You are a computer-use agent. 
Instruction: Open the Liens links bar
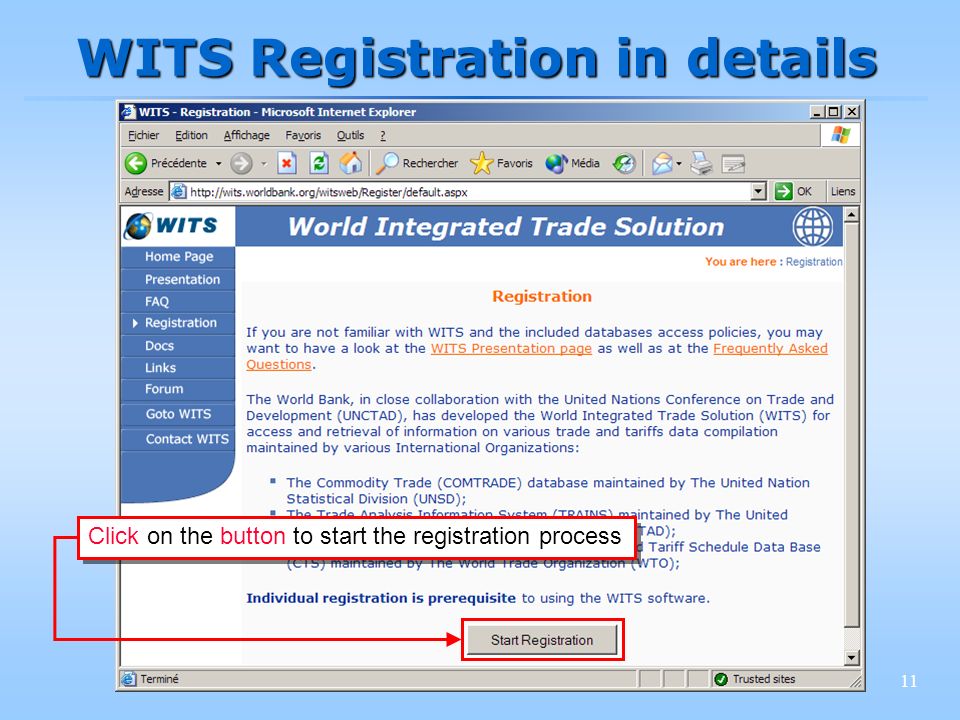tap(842, 191)
